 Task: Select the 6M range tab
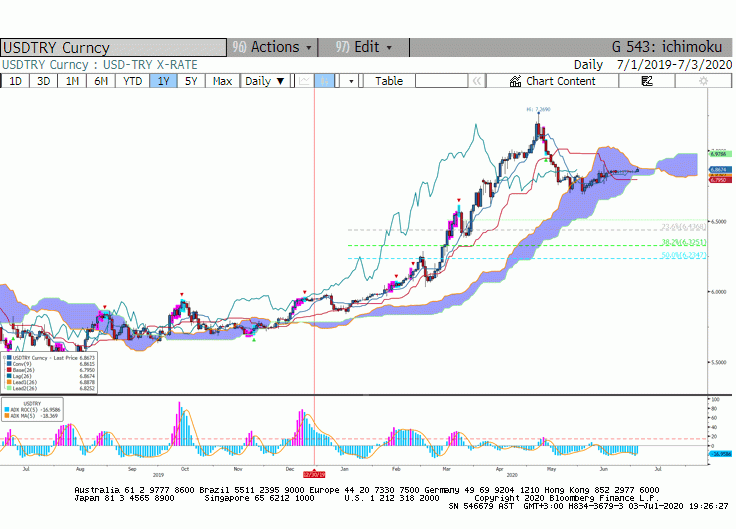(101, 81)
